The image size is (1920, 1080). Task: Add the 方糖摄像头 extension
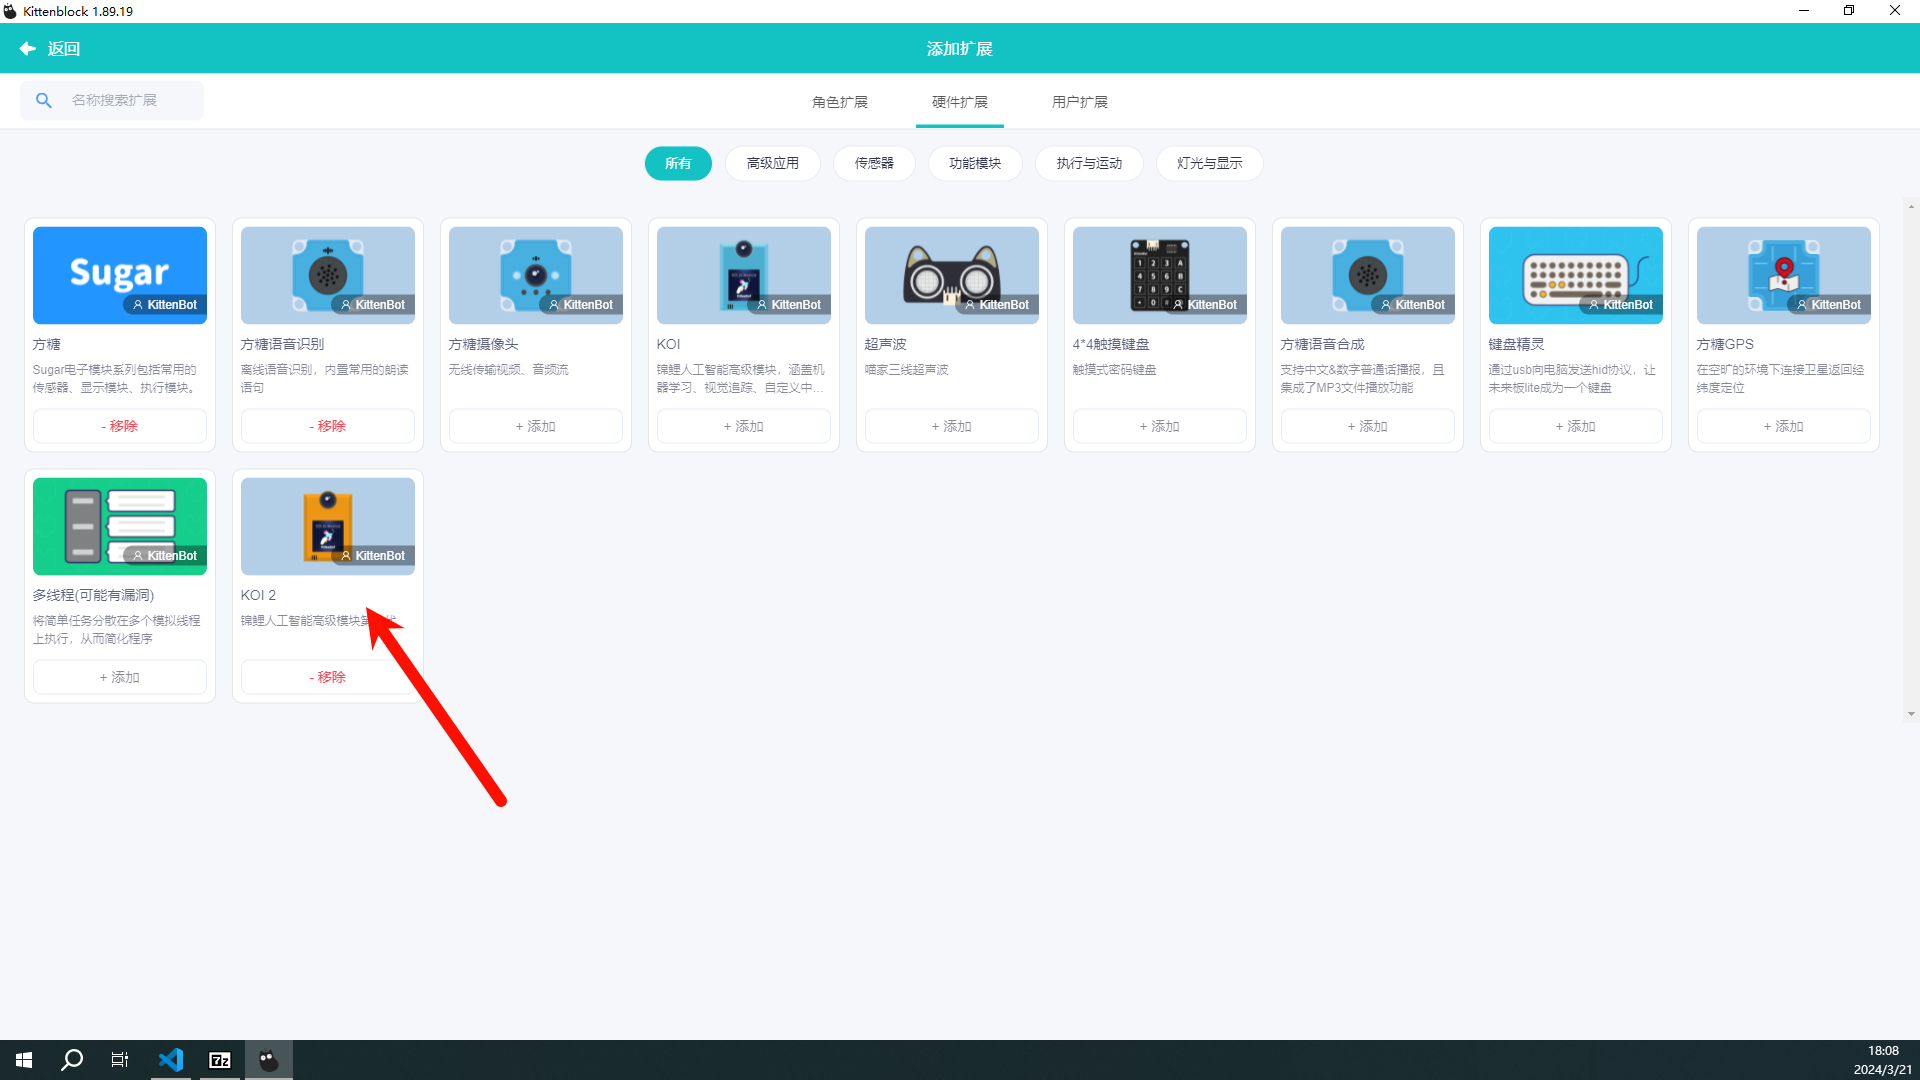(536, 426)
